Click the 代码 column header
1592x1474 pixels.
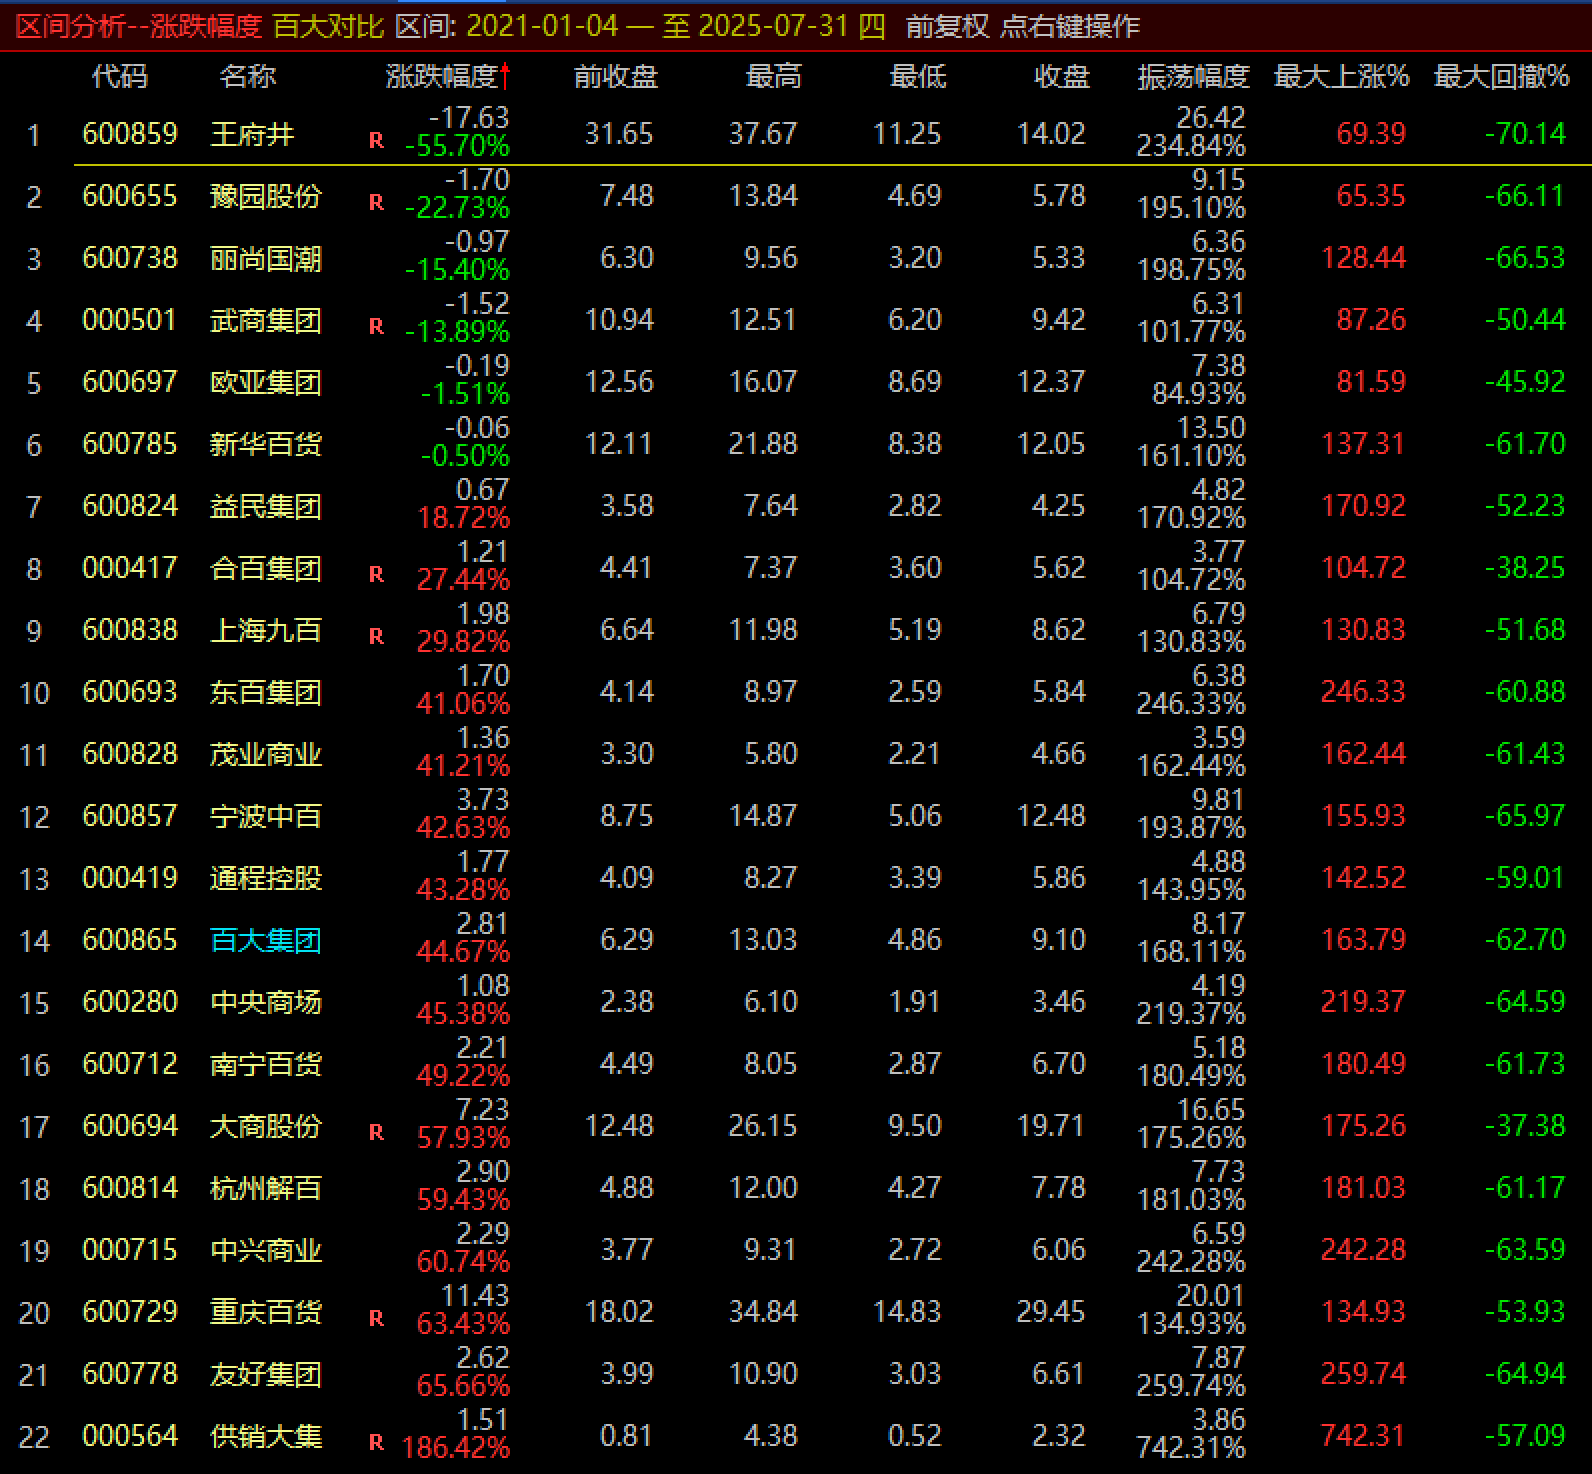tap(119, 76)
